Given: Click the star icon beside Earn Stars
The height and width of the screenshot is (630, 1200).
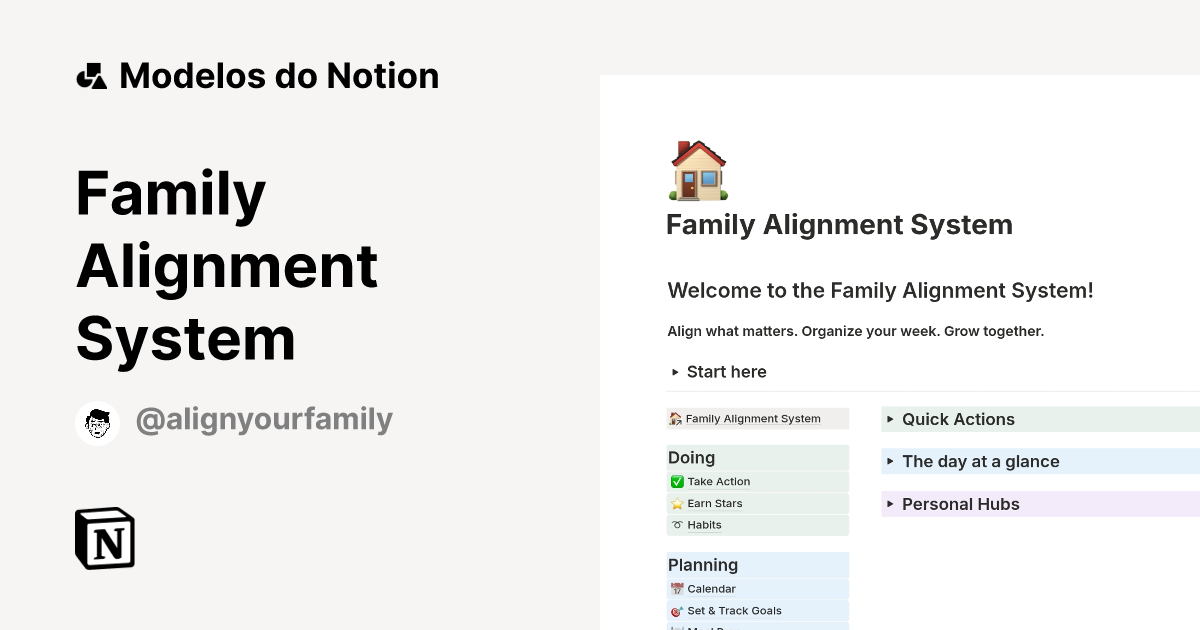Looking at the screenshot, I should (x=677, y=503).
